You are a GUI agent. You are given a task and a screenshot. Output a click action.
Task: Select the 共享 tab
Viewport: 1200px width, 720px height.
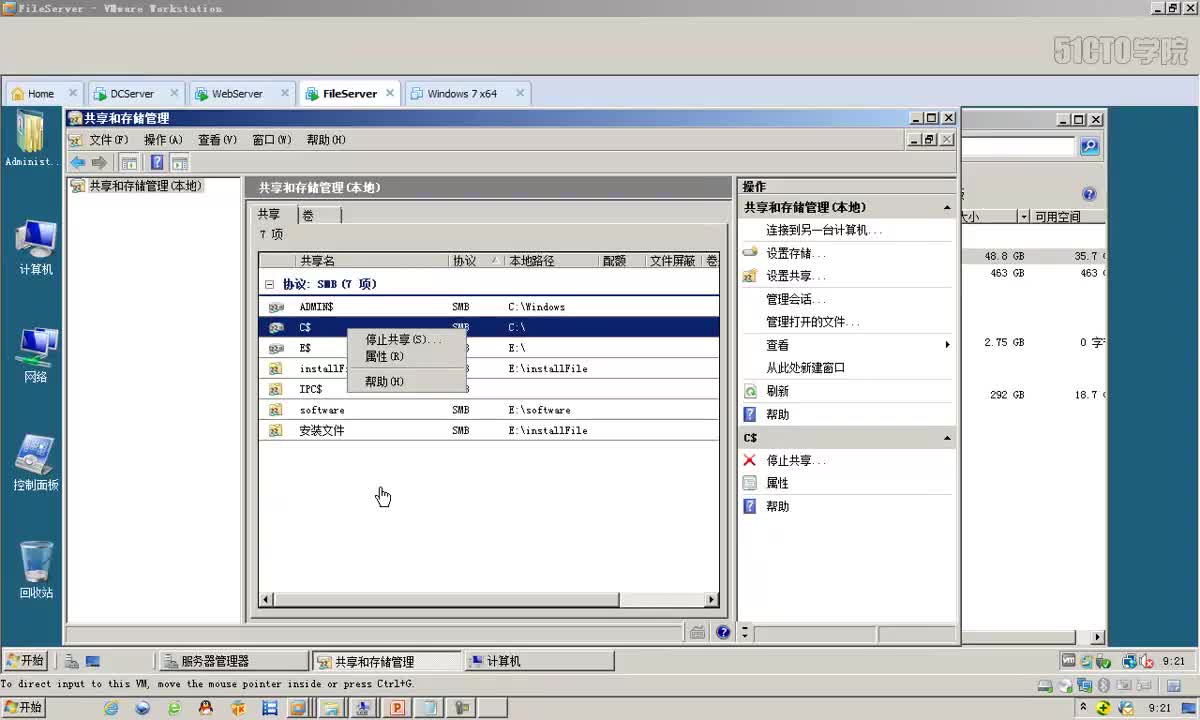coord(274,214)
